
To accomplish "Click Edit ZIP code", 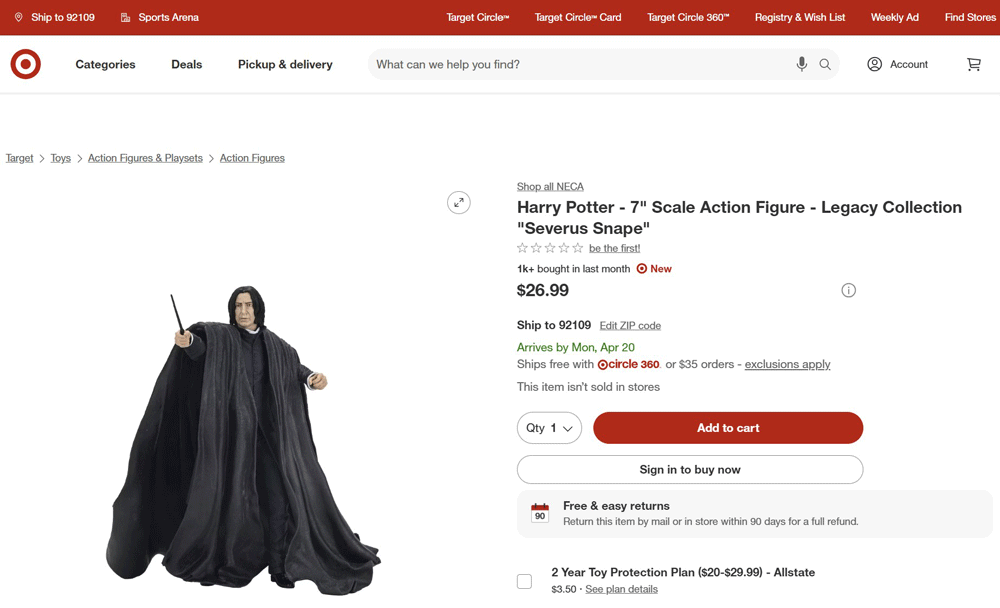I will [629, 325].
